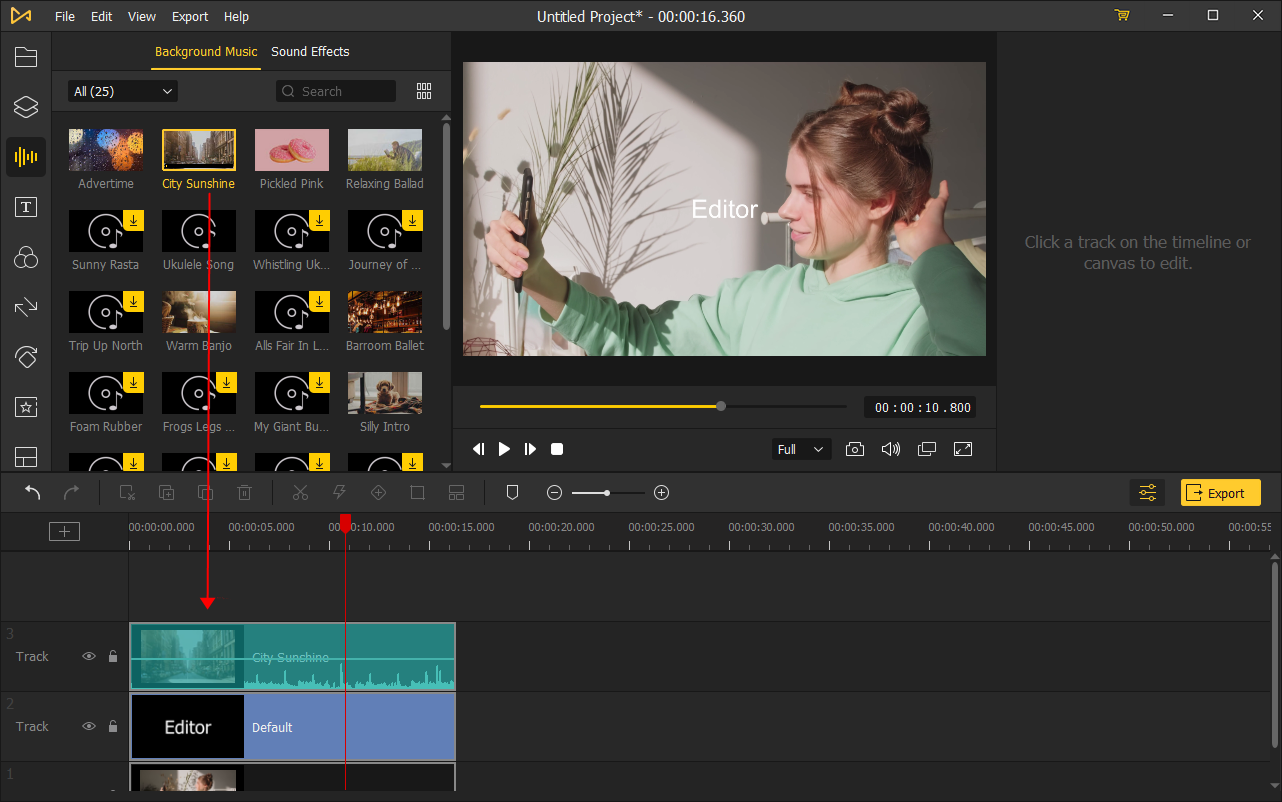Hide track 3 with eye icon
This screenshot has height=802, width=1282.
pyautogui.click(x=89, y=657)
